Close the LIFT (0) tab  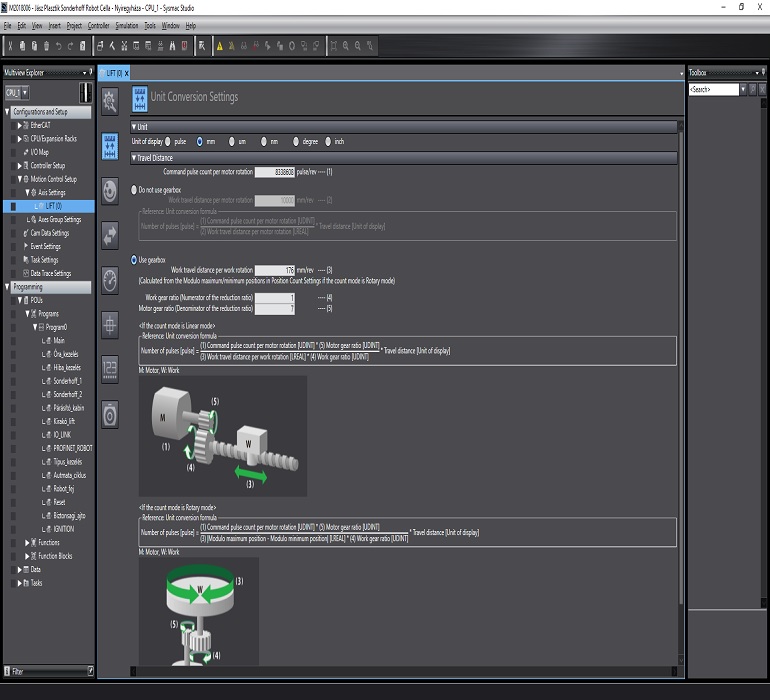pos(126,73)
